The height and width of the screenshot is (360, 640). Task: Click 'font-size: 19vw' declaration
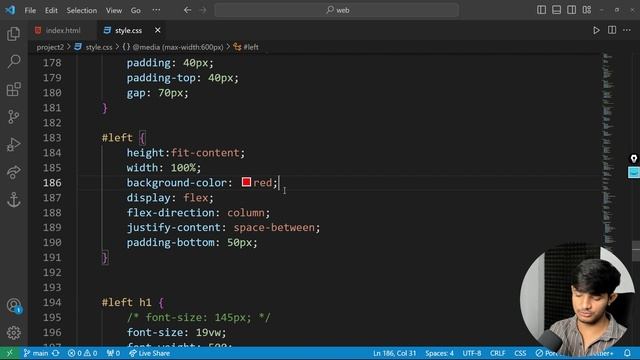tap(176, 332)
